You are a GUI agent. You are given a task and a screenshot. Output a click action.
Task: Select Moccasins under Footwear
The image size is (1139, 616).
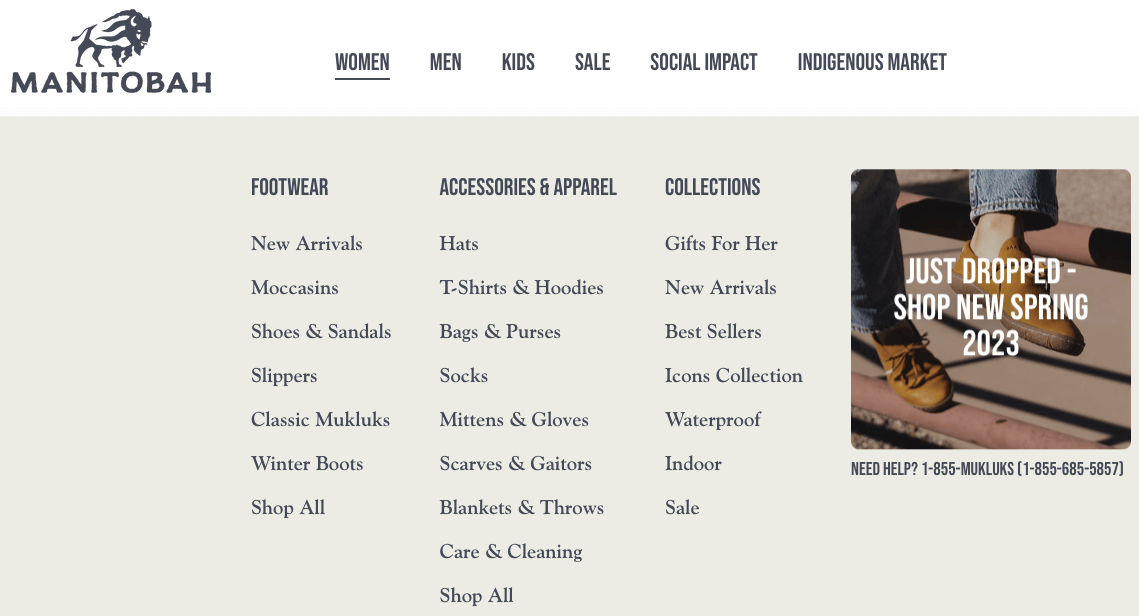(294, 288)
